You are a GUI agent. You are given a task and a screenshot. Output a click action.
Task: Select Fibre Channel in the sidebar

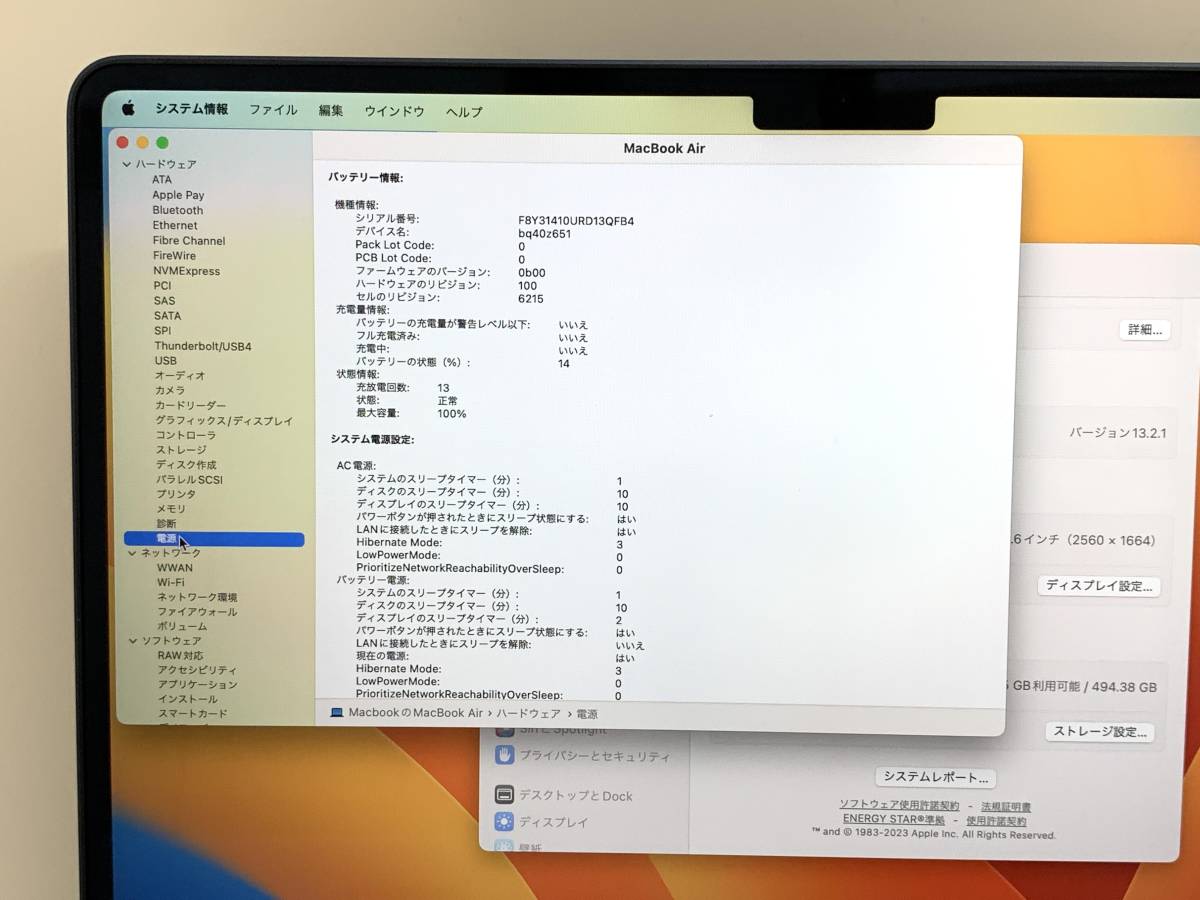pos(189,241)
